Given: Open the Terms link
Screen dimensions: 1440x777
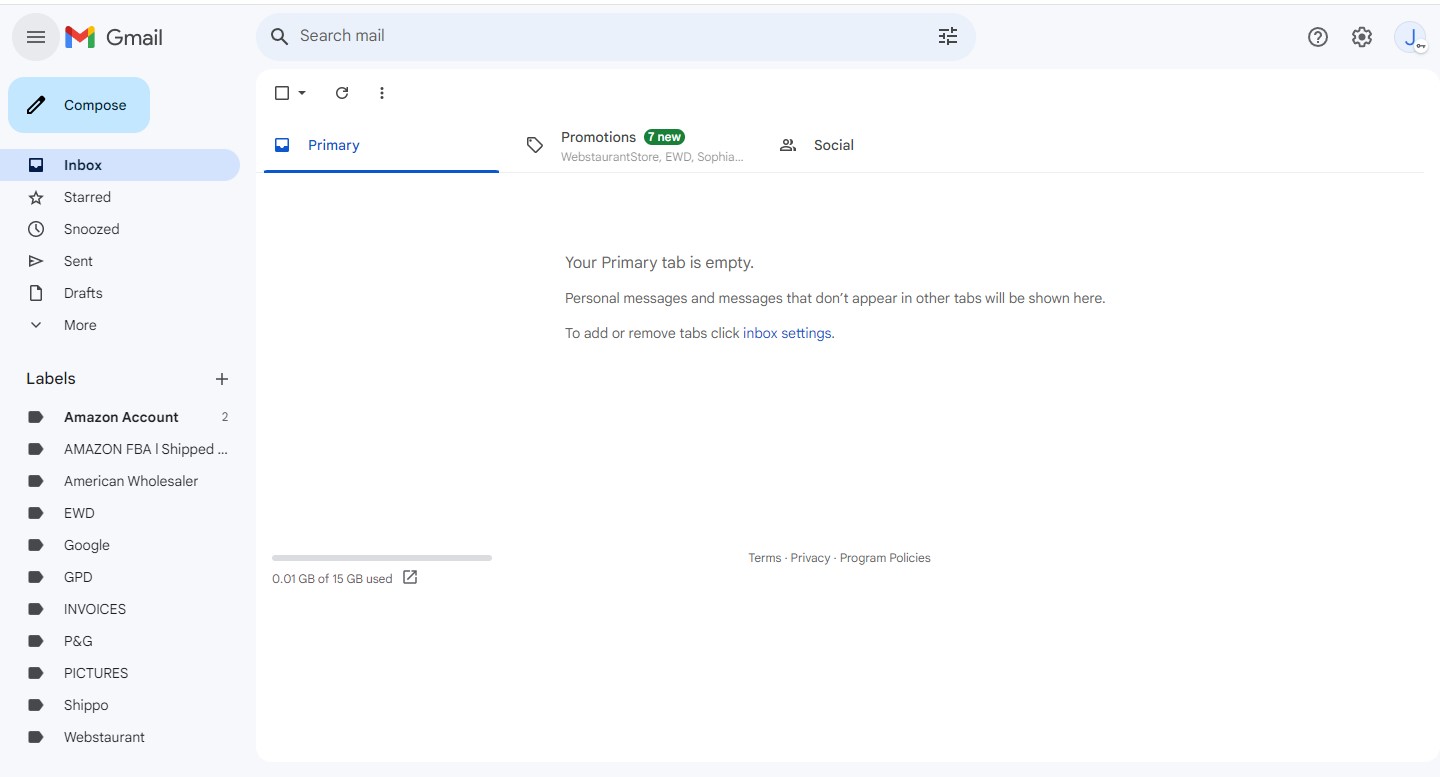Looking at the screenshot, I should (765, 558).
